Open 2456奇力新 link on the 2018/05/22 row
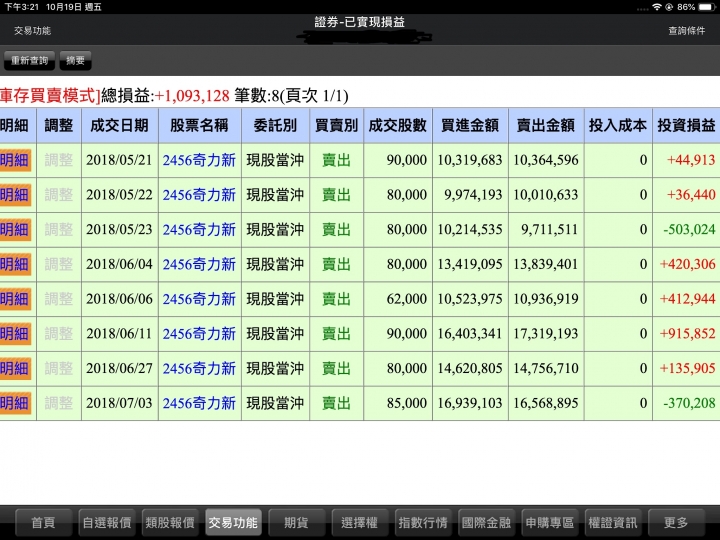Viewport: 720px width, 540px height. click(199, 195)
